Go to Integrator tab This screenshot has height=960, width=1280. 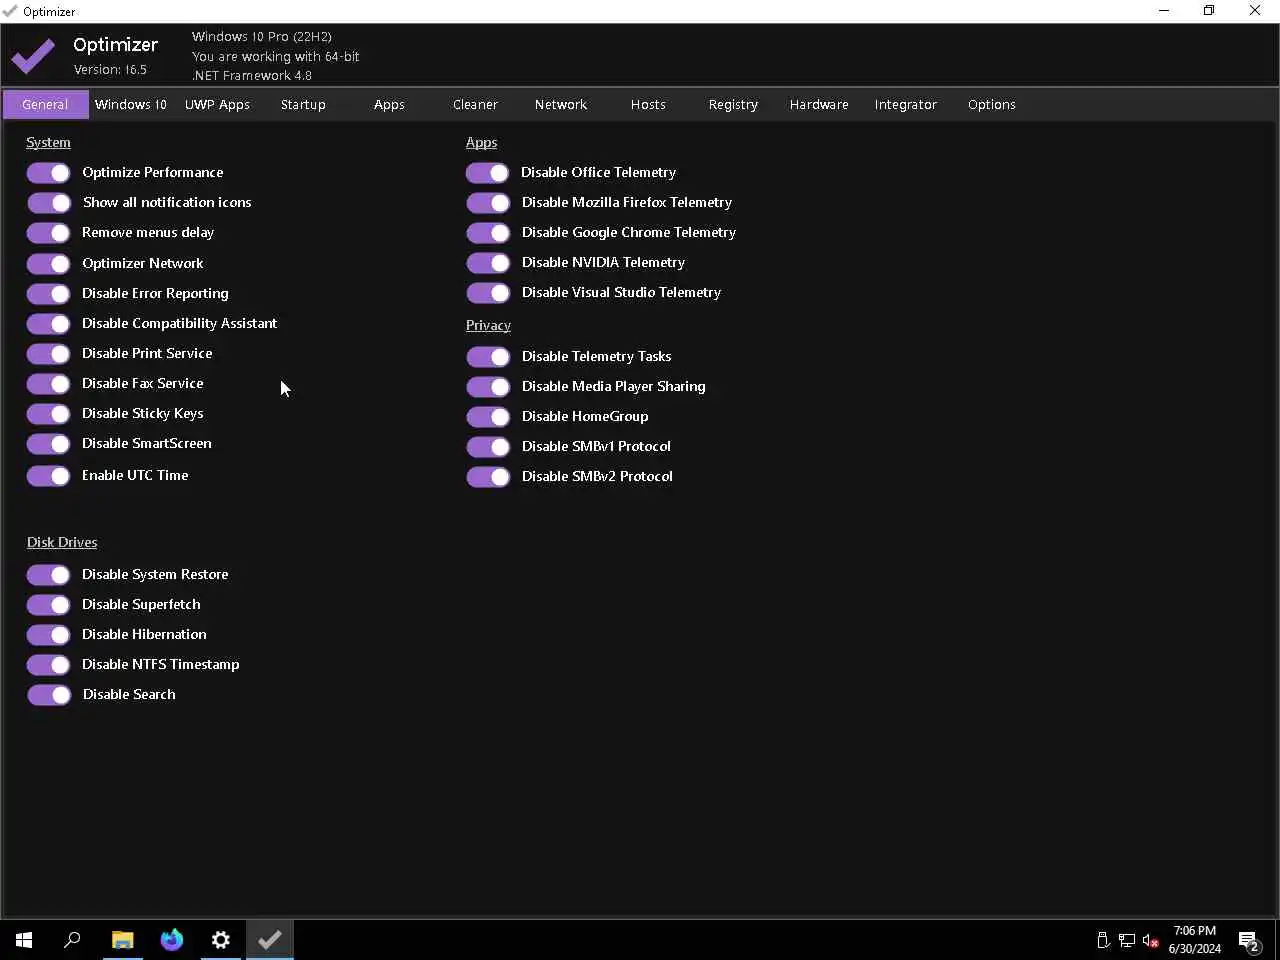906,104
